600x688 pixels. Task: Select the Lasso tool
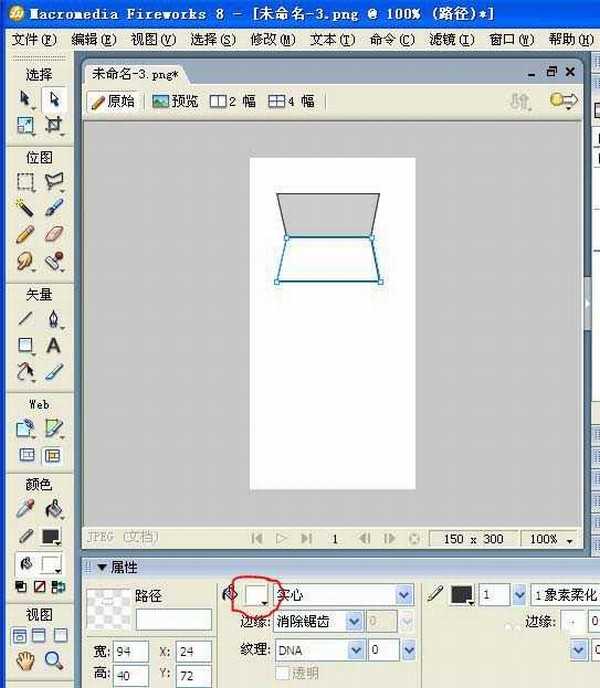tap(54, 182)
